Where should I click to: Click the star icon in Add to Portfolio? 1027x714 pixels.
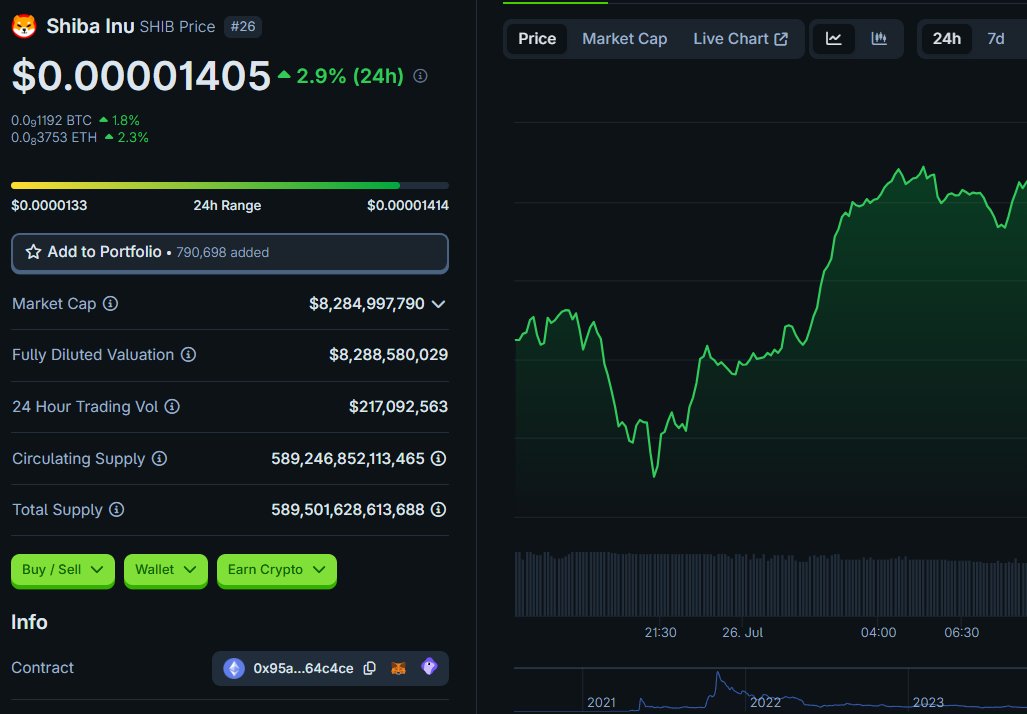[33, 252]
